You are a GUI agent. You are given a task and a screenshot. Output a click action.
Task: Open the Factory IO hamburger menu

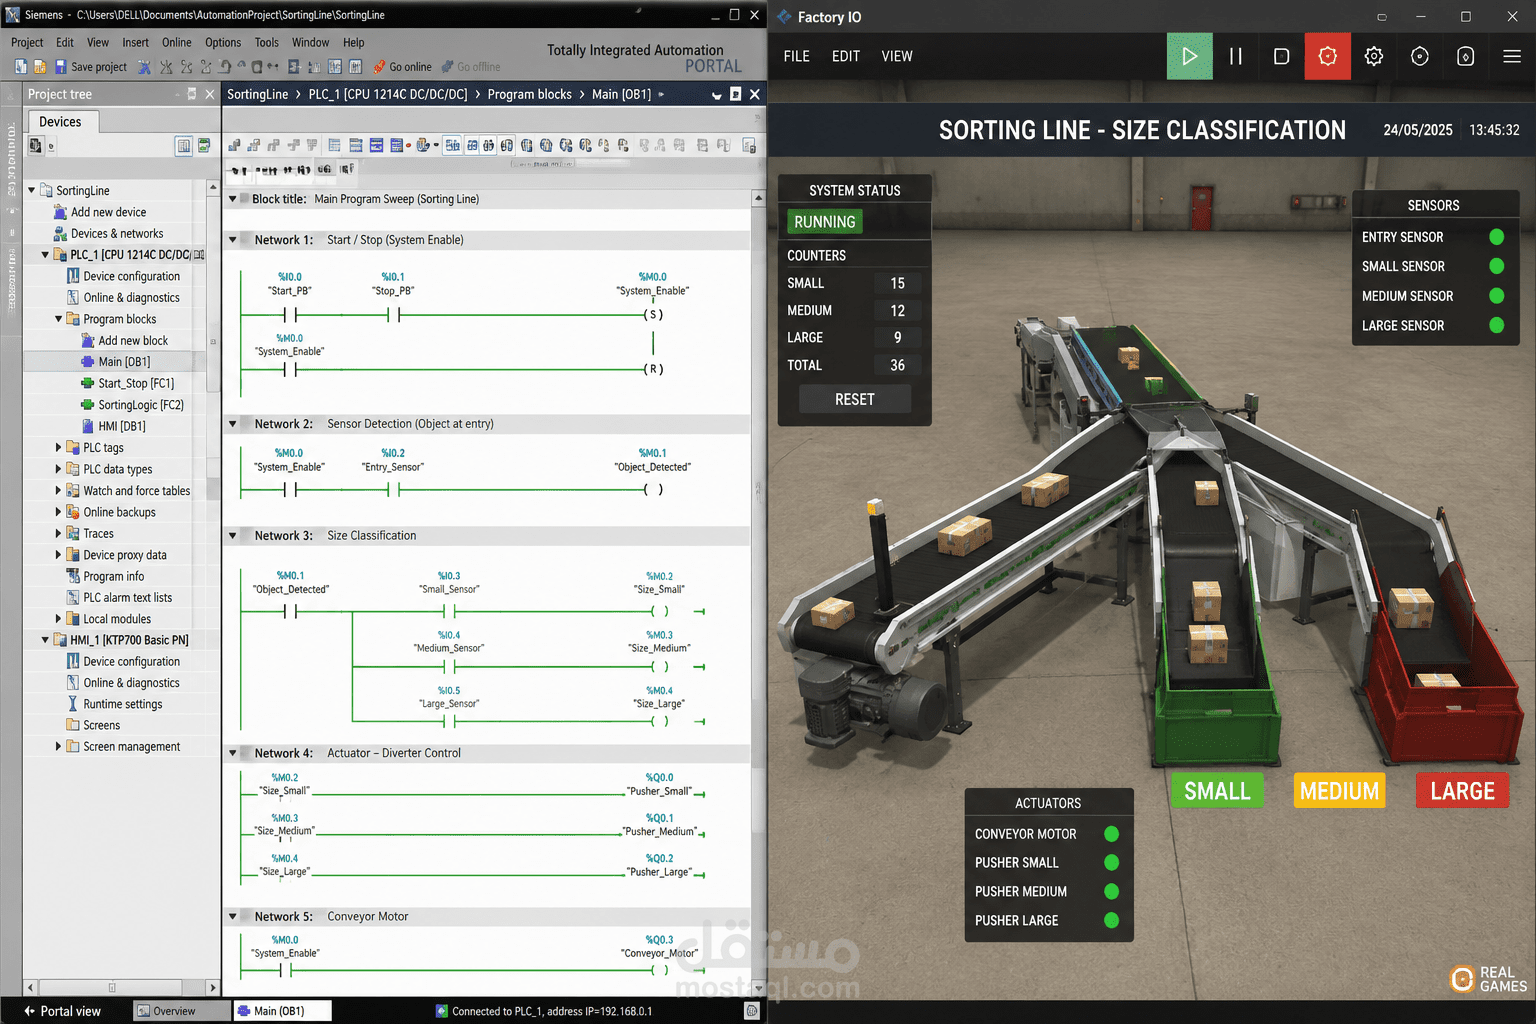(x=1512, y=56)
